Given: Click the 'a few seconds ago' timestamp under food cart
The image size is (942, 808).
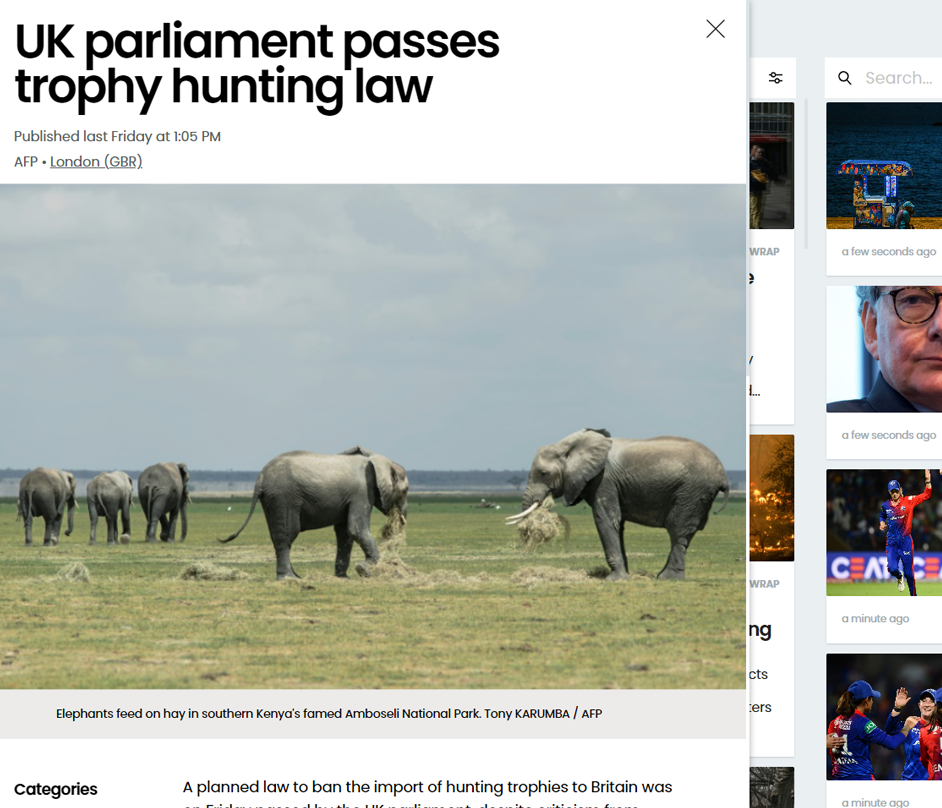Looking at the screenshot, I should click(x=888, y=252).
